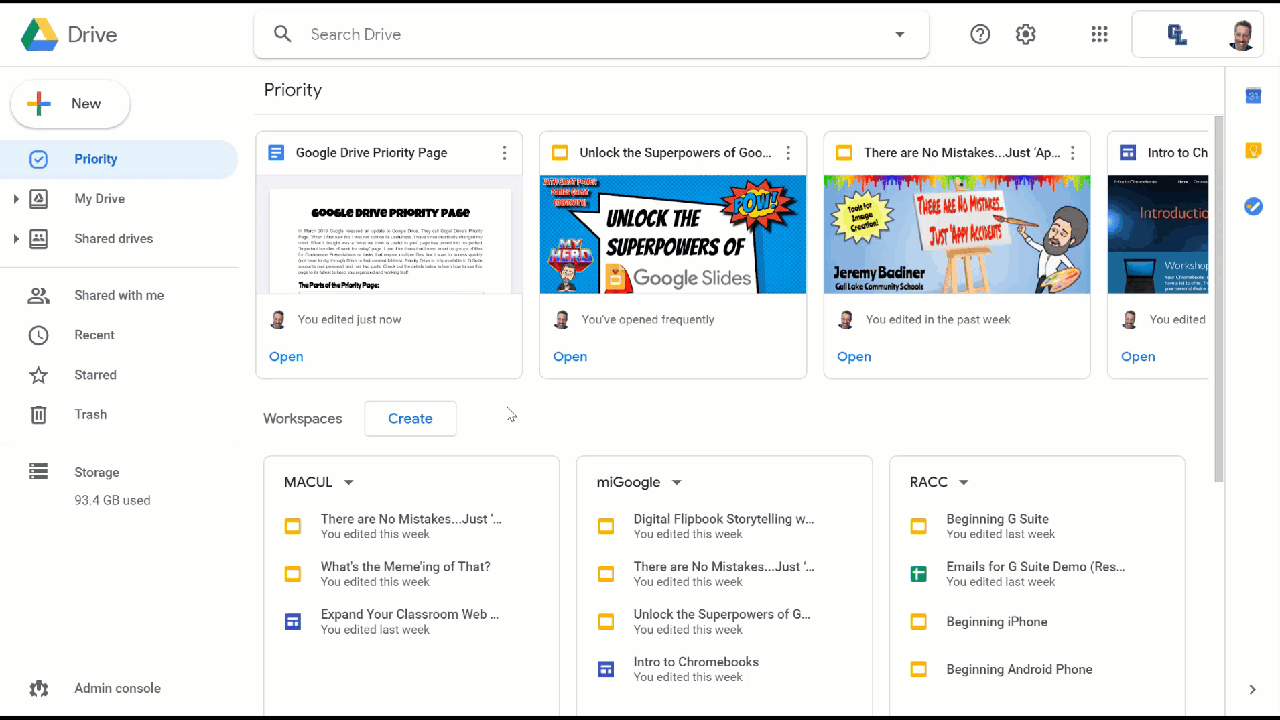Click inside the Search Drive field

point(591,34)
